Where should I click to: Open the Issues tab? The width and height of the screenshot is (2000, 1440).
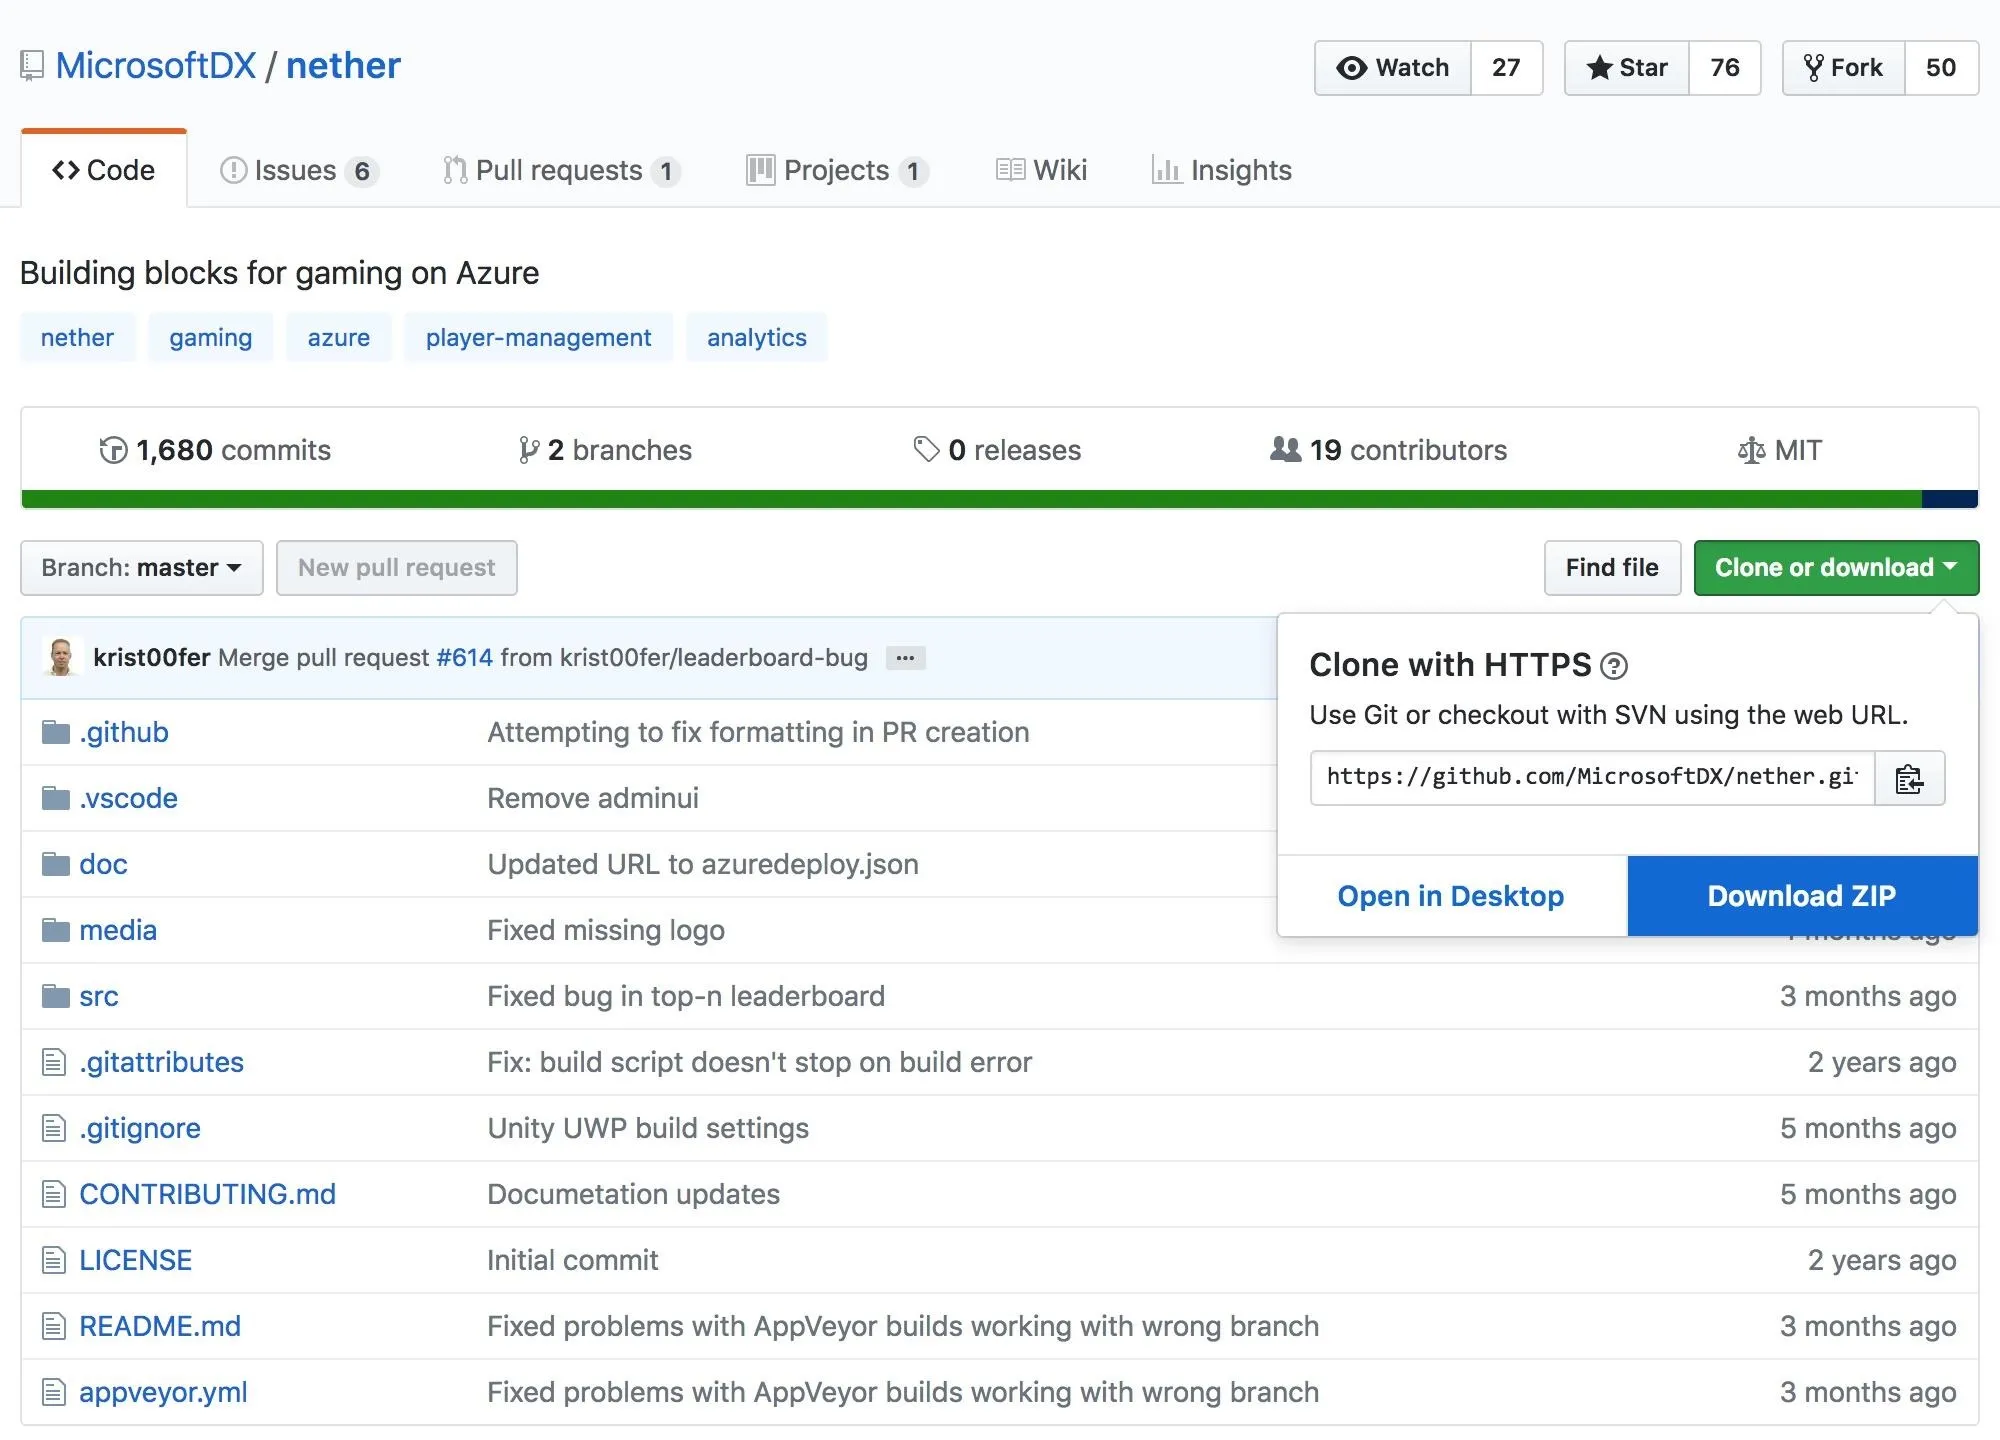click(x=298, y=171)
